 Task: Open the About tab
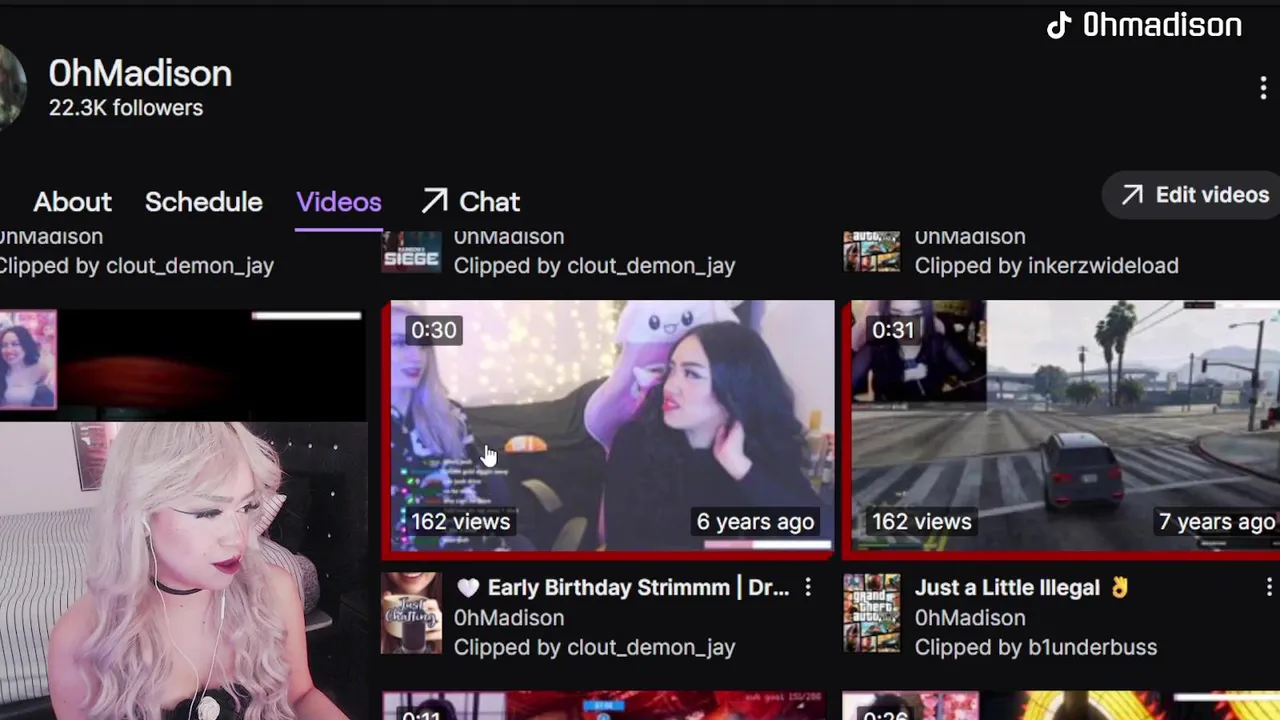(x=72, y=202)
